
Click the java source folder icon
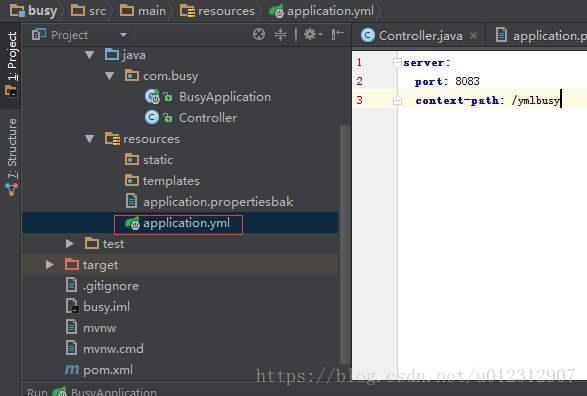click(112, 55)
